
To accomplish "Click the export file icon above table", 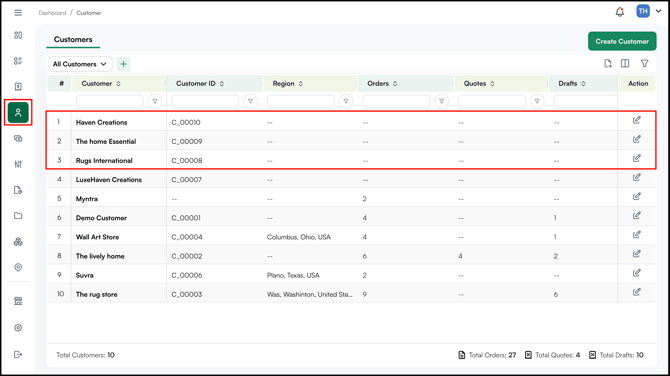I will point(608,64).
